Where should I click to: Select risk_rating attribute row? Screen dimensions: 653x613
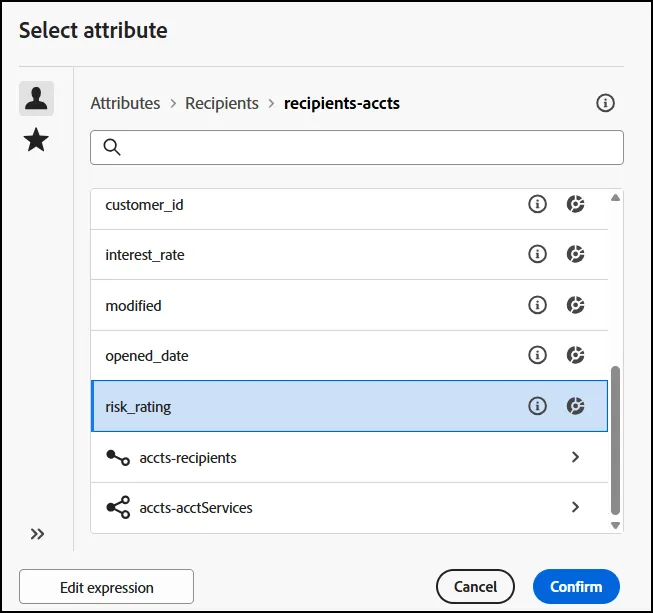tap(349, 406)
